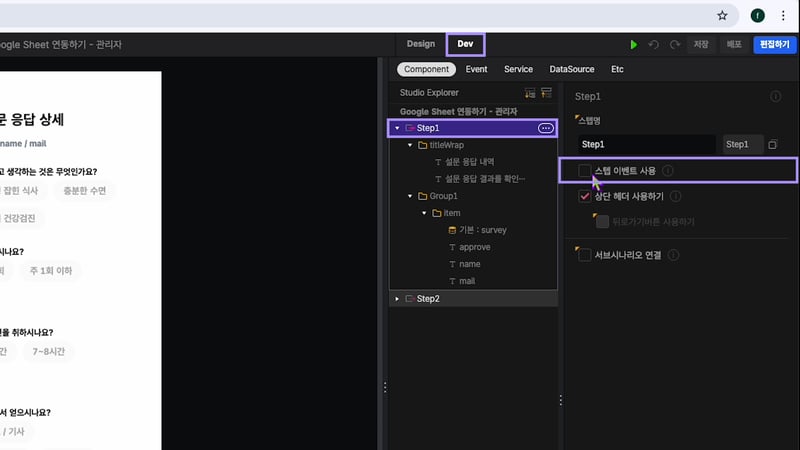This screenshot has height=450, width=800.
Task: Select the Component tab
Action: click(x=426, y=69)
